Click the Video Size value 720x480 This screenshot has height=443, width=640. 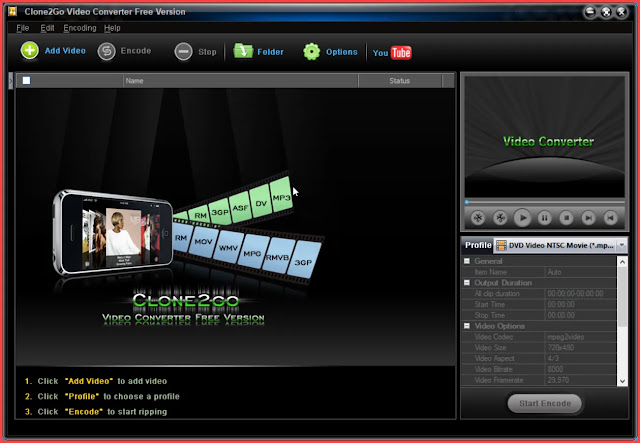[x=581, y=347]
